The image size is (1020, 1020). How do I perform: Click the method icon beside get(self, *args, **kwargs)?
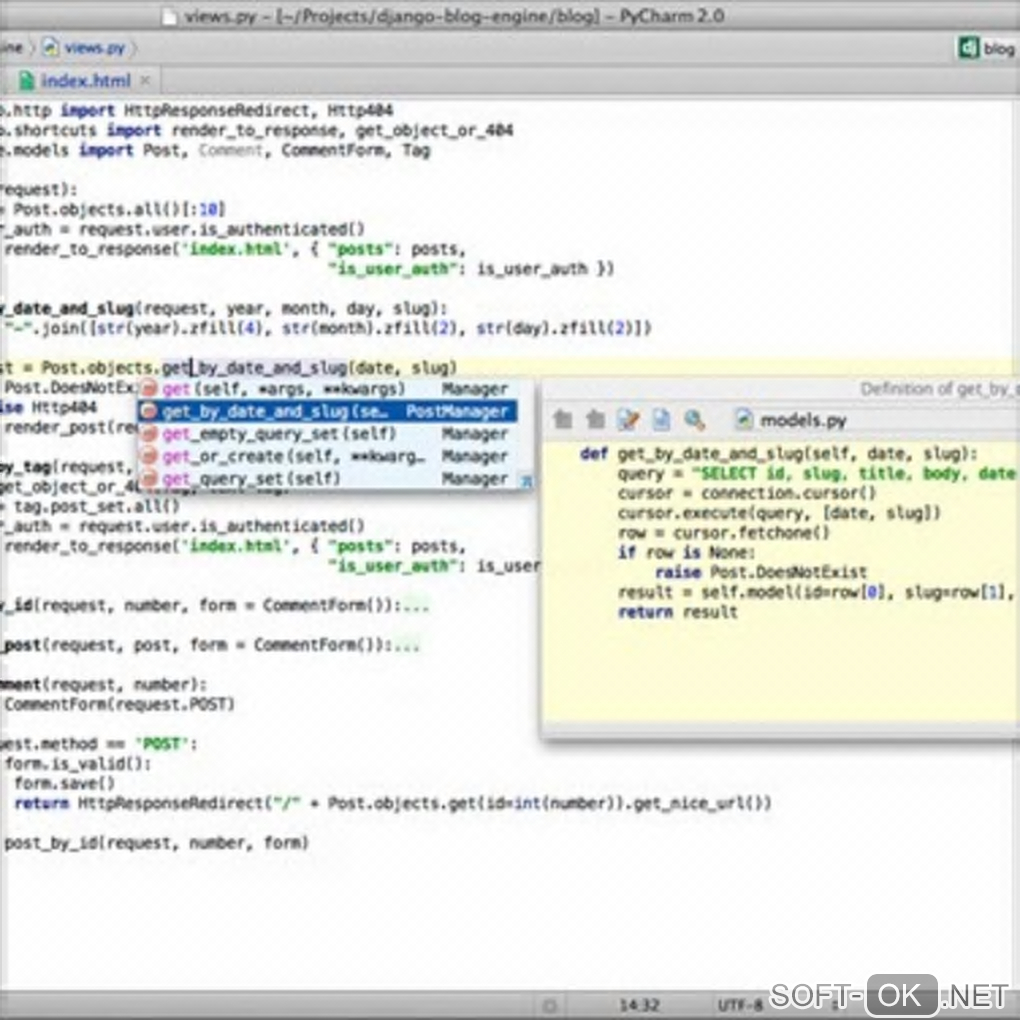pyautogui.click(x=149, y=388)
